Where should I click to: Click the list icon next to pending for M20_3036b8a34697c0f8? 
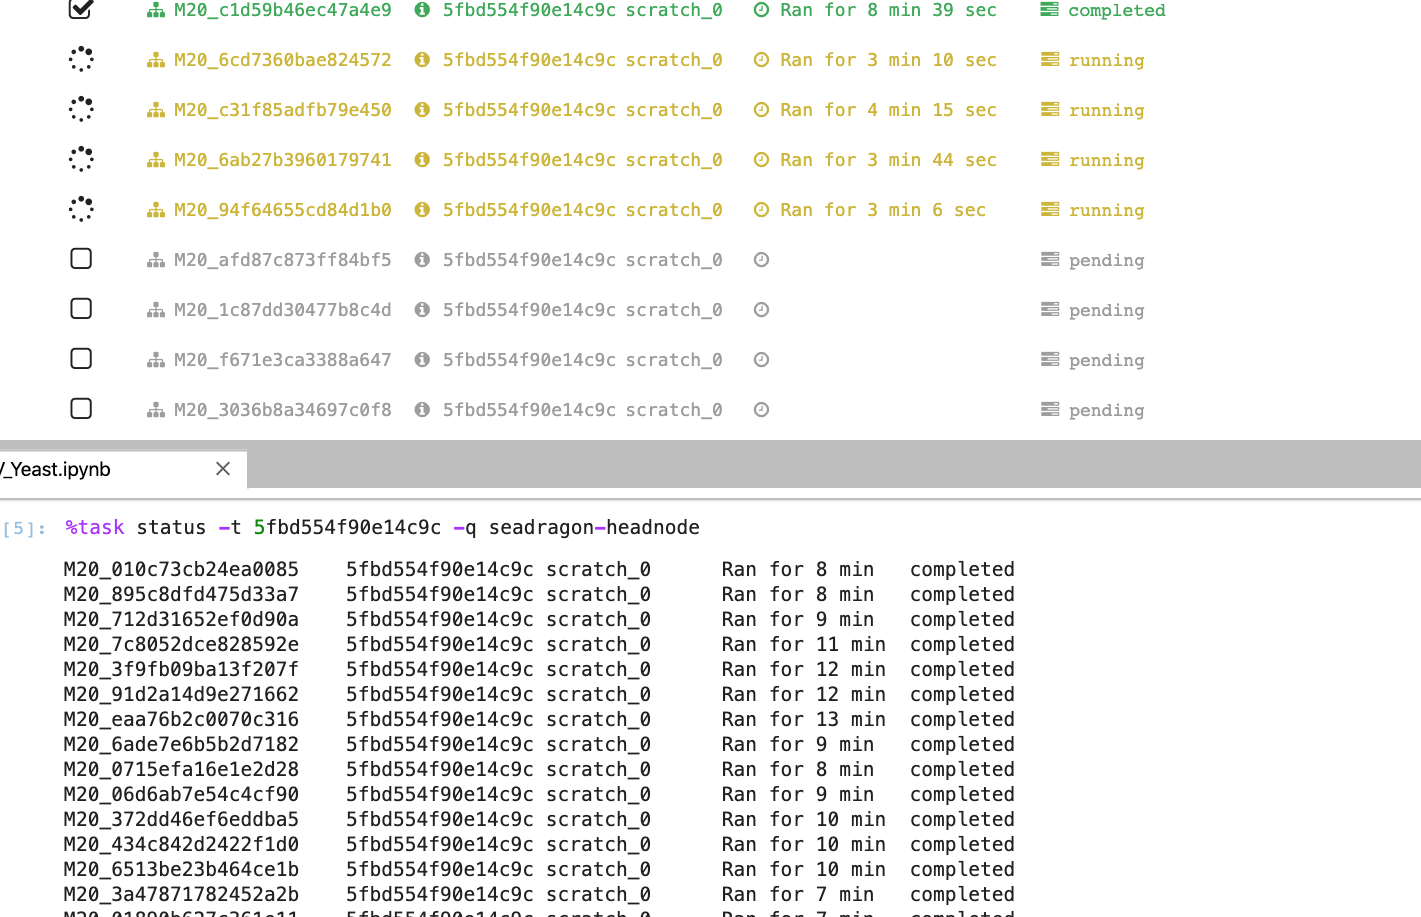(x=1049, y=409)
